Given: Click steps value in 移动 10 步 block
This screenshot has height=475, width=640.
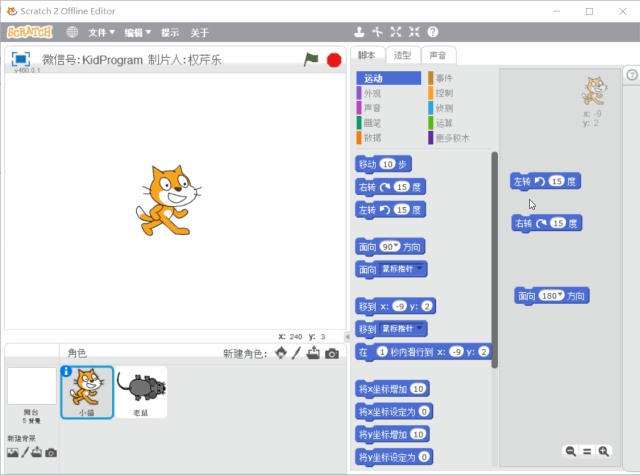Looking at the screenshot, I should 387,164.
